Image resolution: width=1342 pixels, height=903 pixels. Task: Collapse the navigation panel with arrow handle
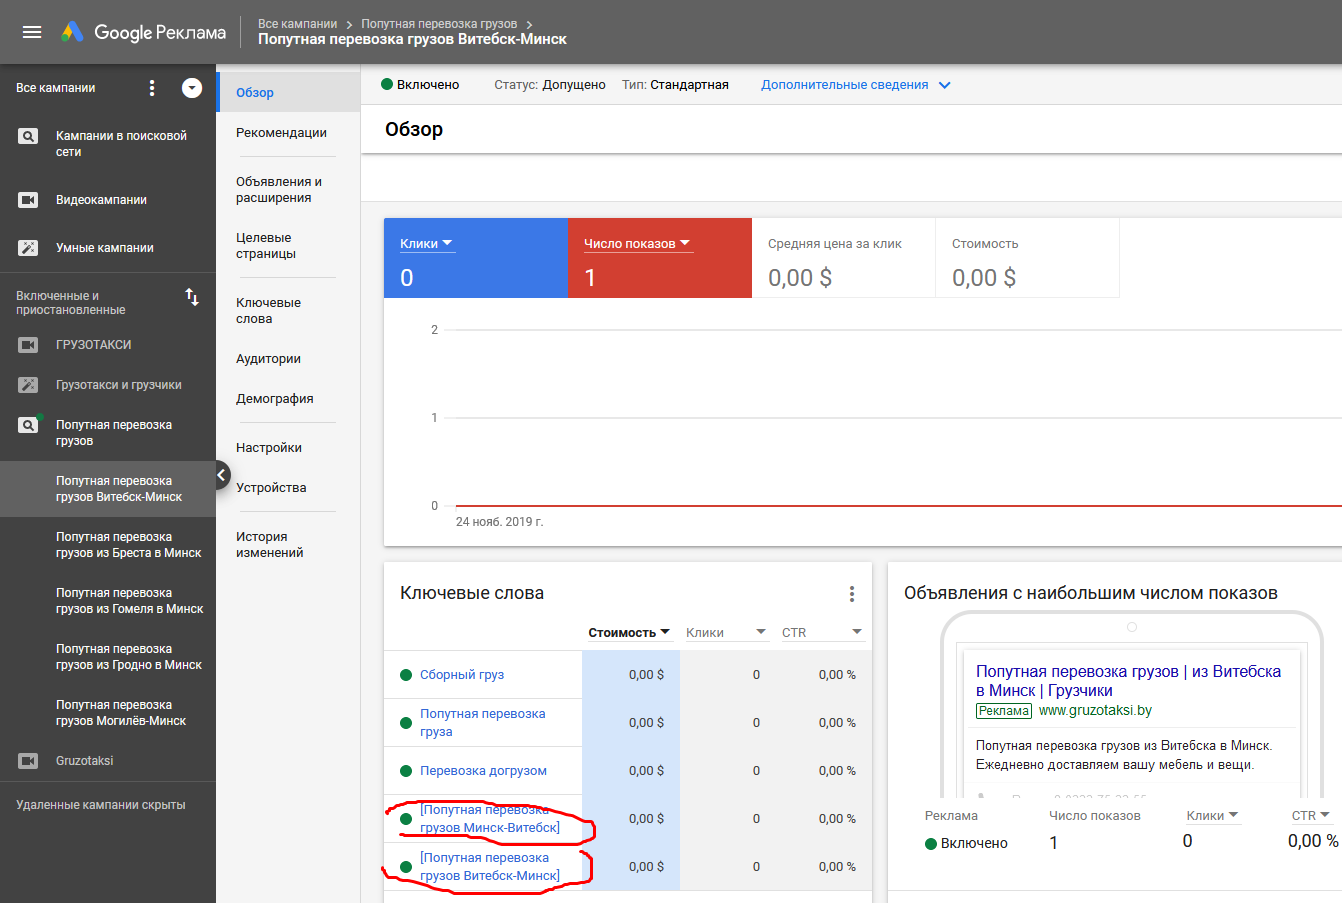[222, 475]
